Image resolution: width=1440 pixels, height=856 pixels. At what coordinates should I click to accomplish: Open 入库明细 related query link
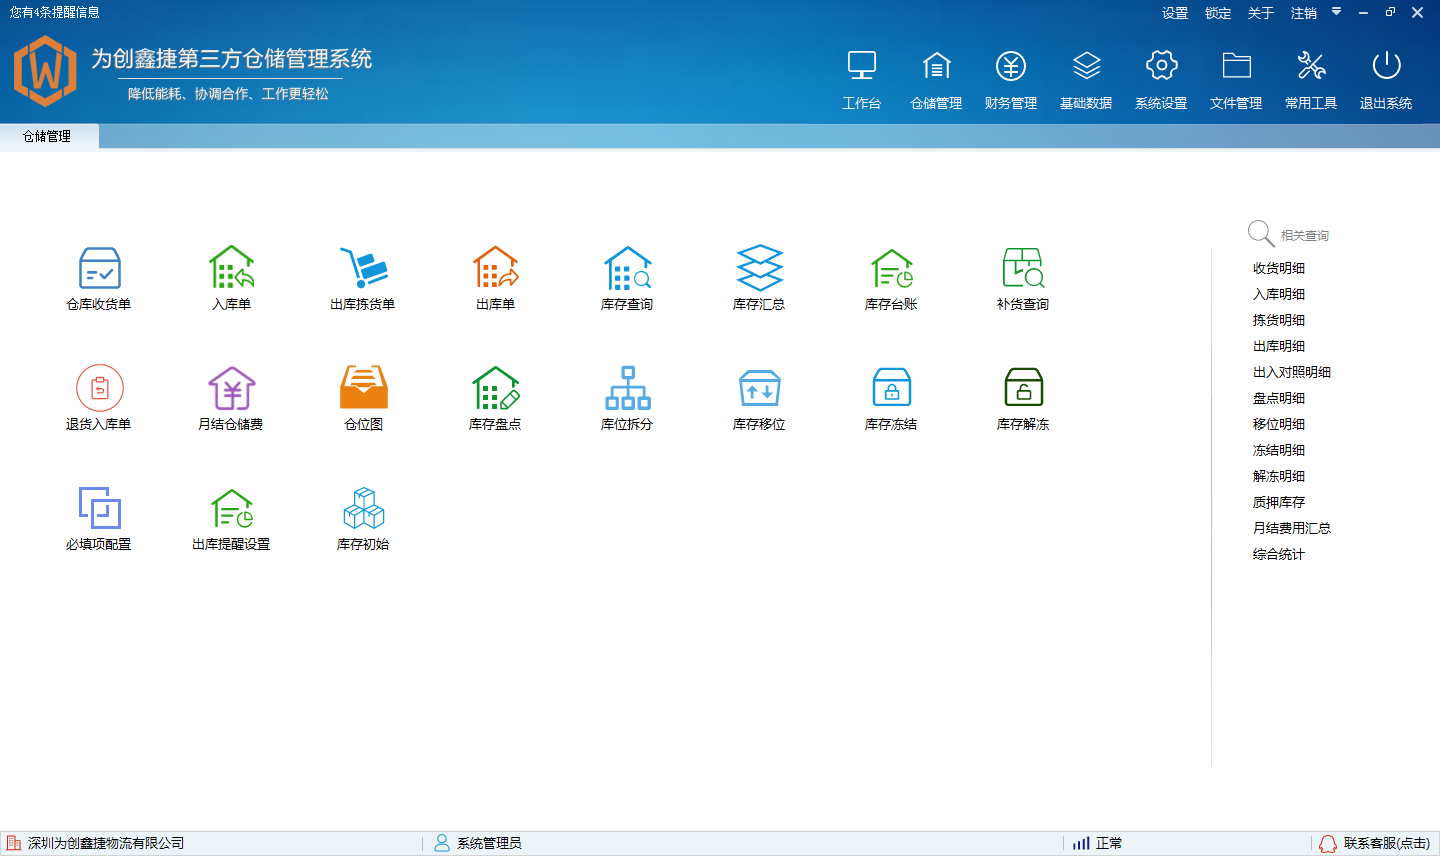coord(1279,294)
